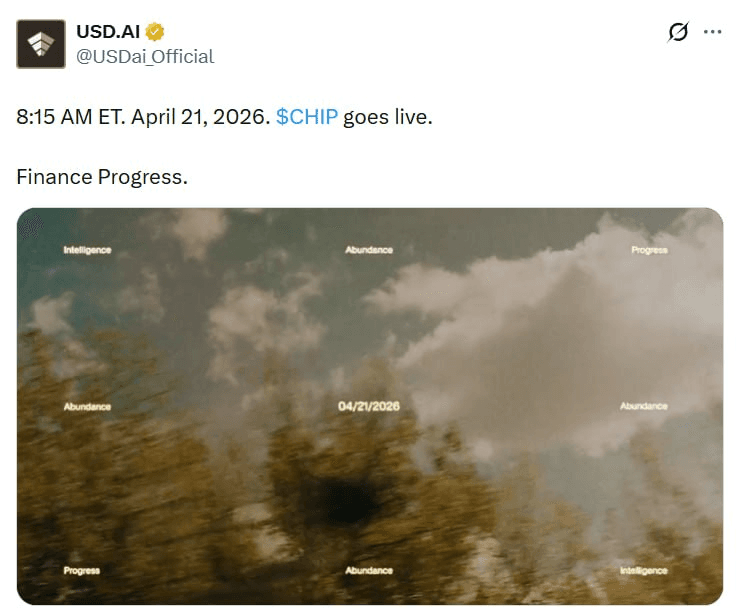Image resolution: width=739 pixels, height=616 pixels.
Task: Click "Progress" label at image bottom-left
Action: (x=81, y=570)
